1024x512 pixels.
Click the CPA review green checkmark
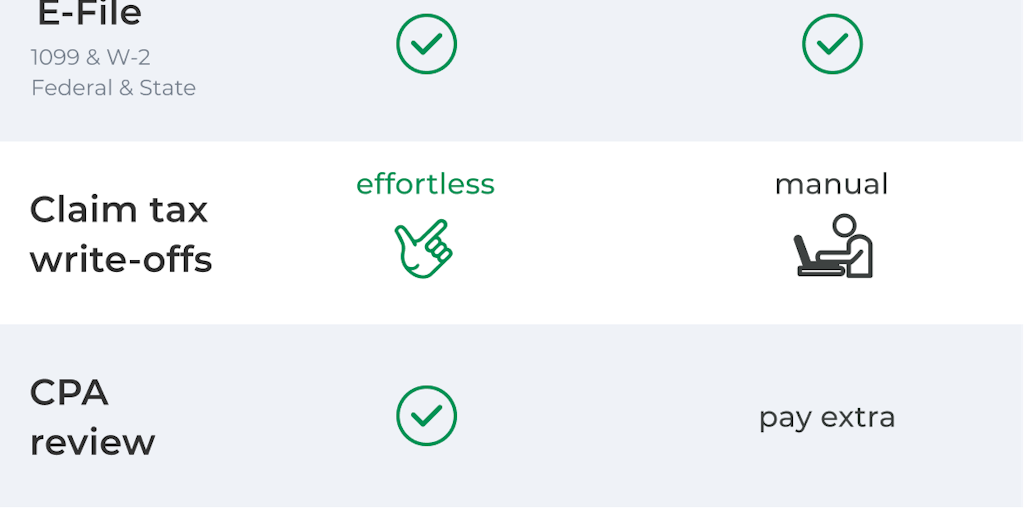tap(426, 415)
